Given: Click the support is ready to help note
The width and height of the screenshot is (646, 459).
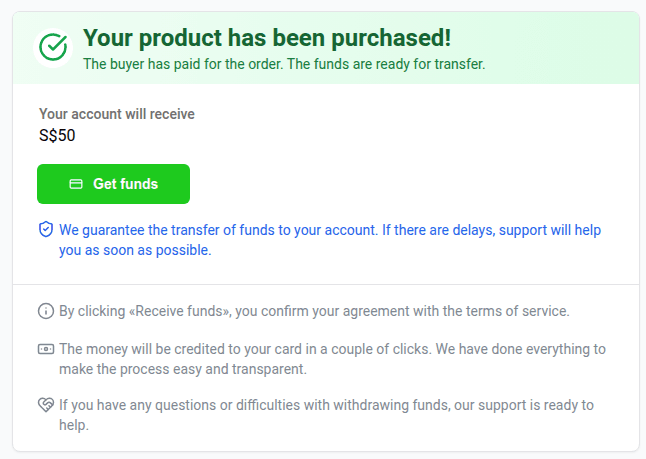Looking at the screenshot, I should tap(326, 415).
